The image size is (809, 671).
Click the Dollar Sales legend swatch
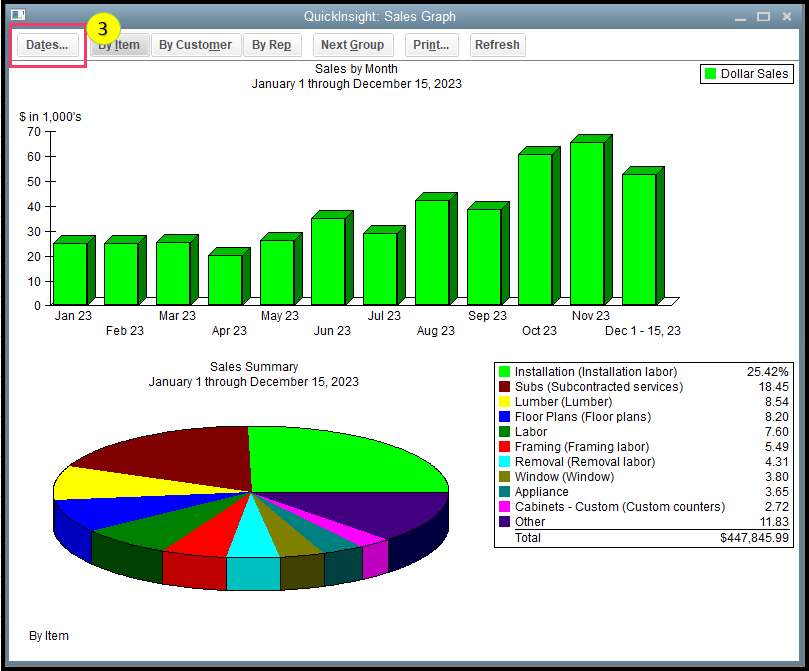point(709,73)
